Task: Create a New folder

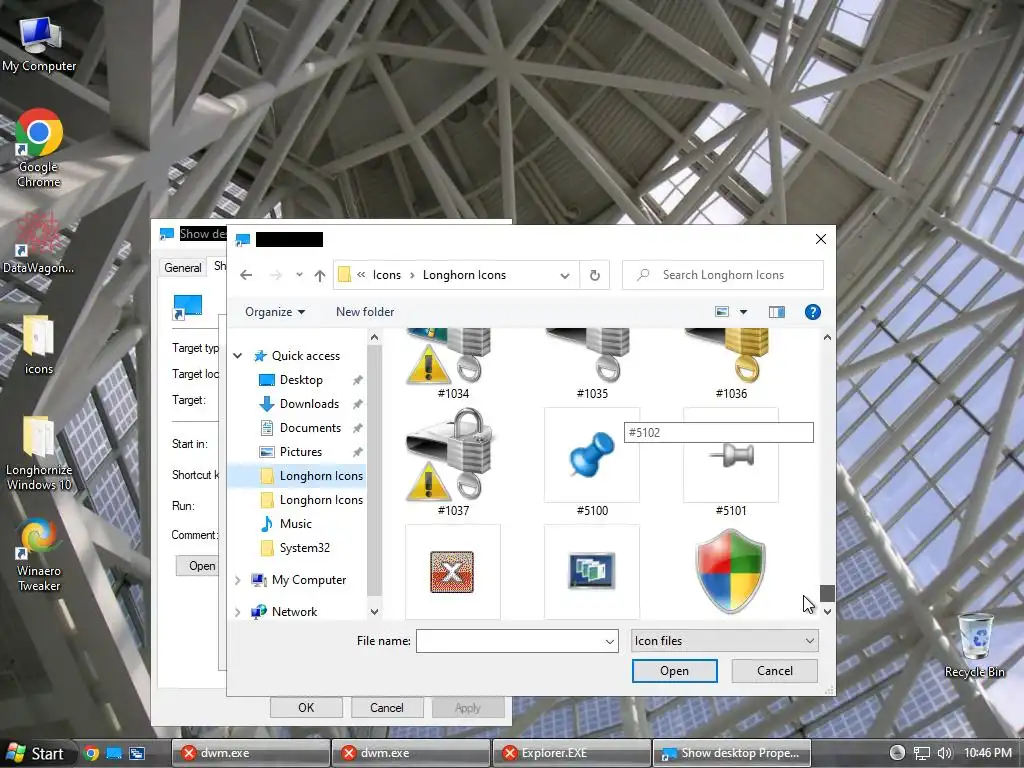Action: pos(365,312)
